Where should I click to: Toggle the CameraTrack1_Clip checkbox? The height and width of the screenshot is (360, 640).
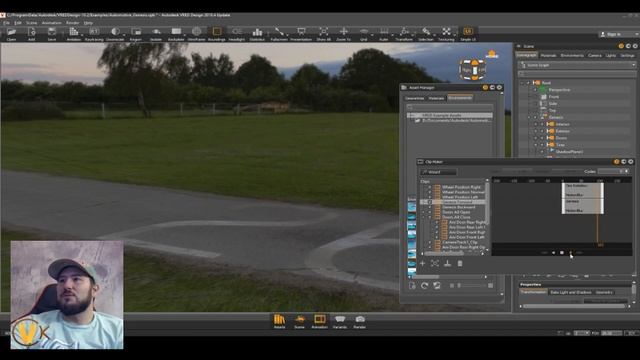point(430,242)
